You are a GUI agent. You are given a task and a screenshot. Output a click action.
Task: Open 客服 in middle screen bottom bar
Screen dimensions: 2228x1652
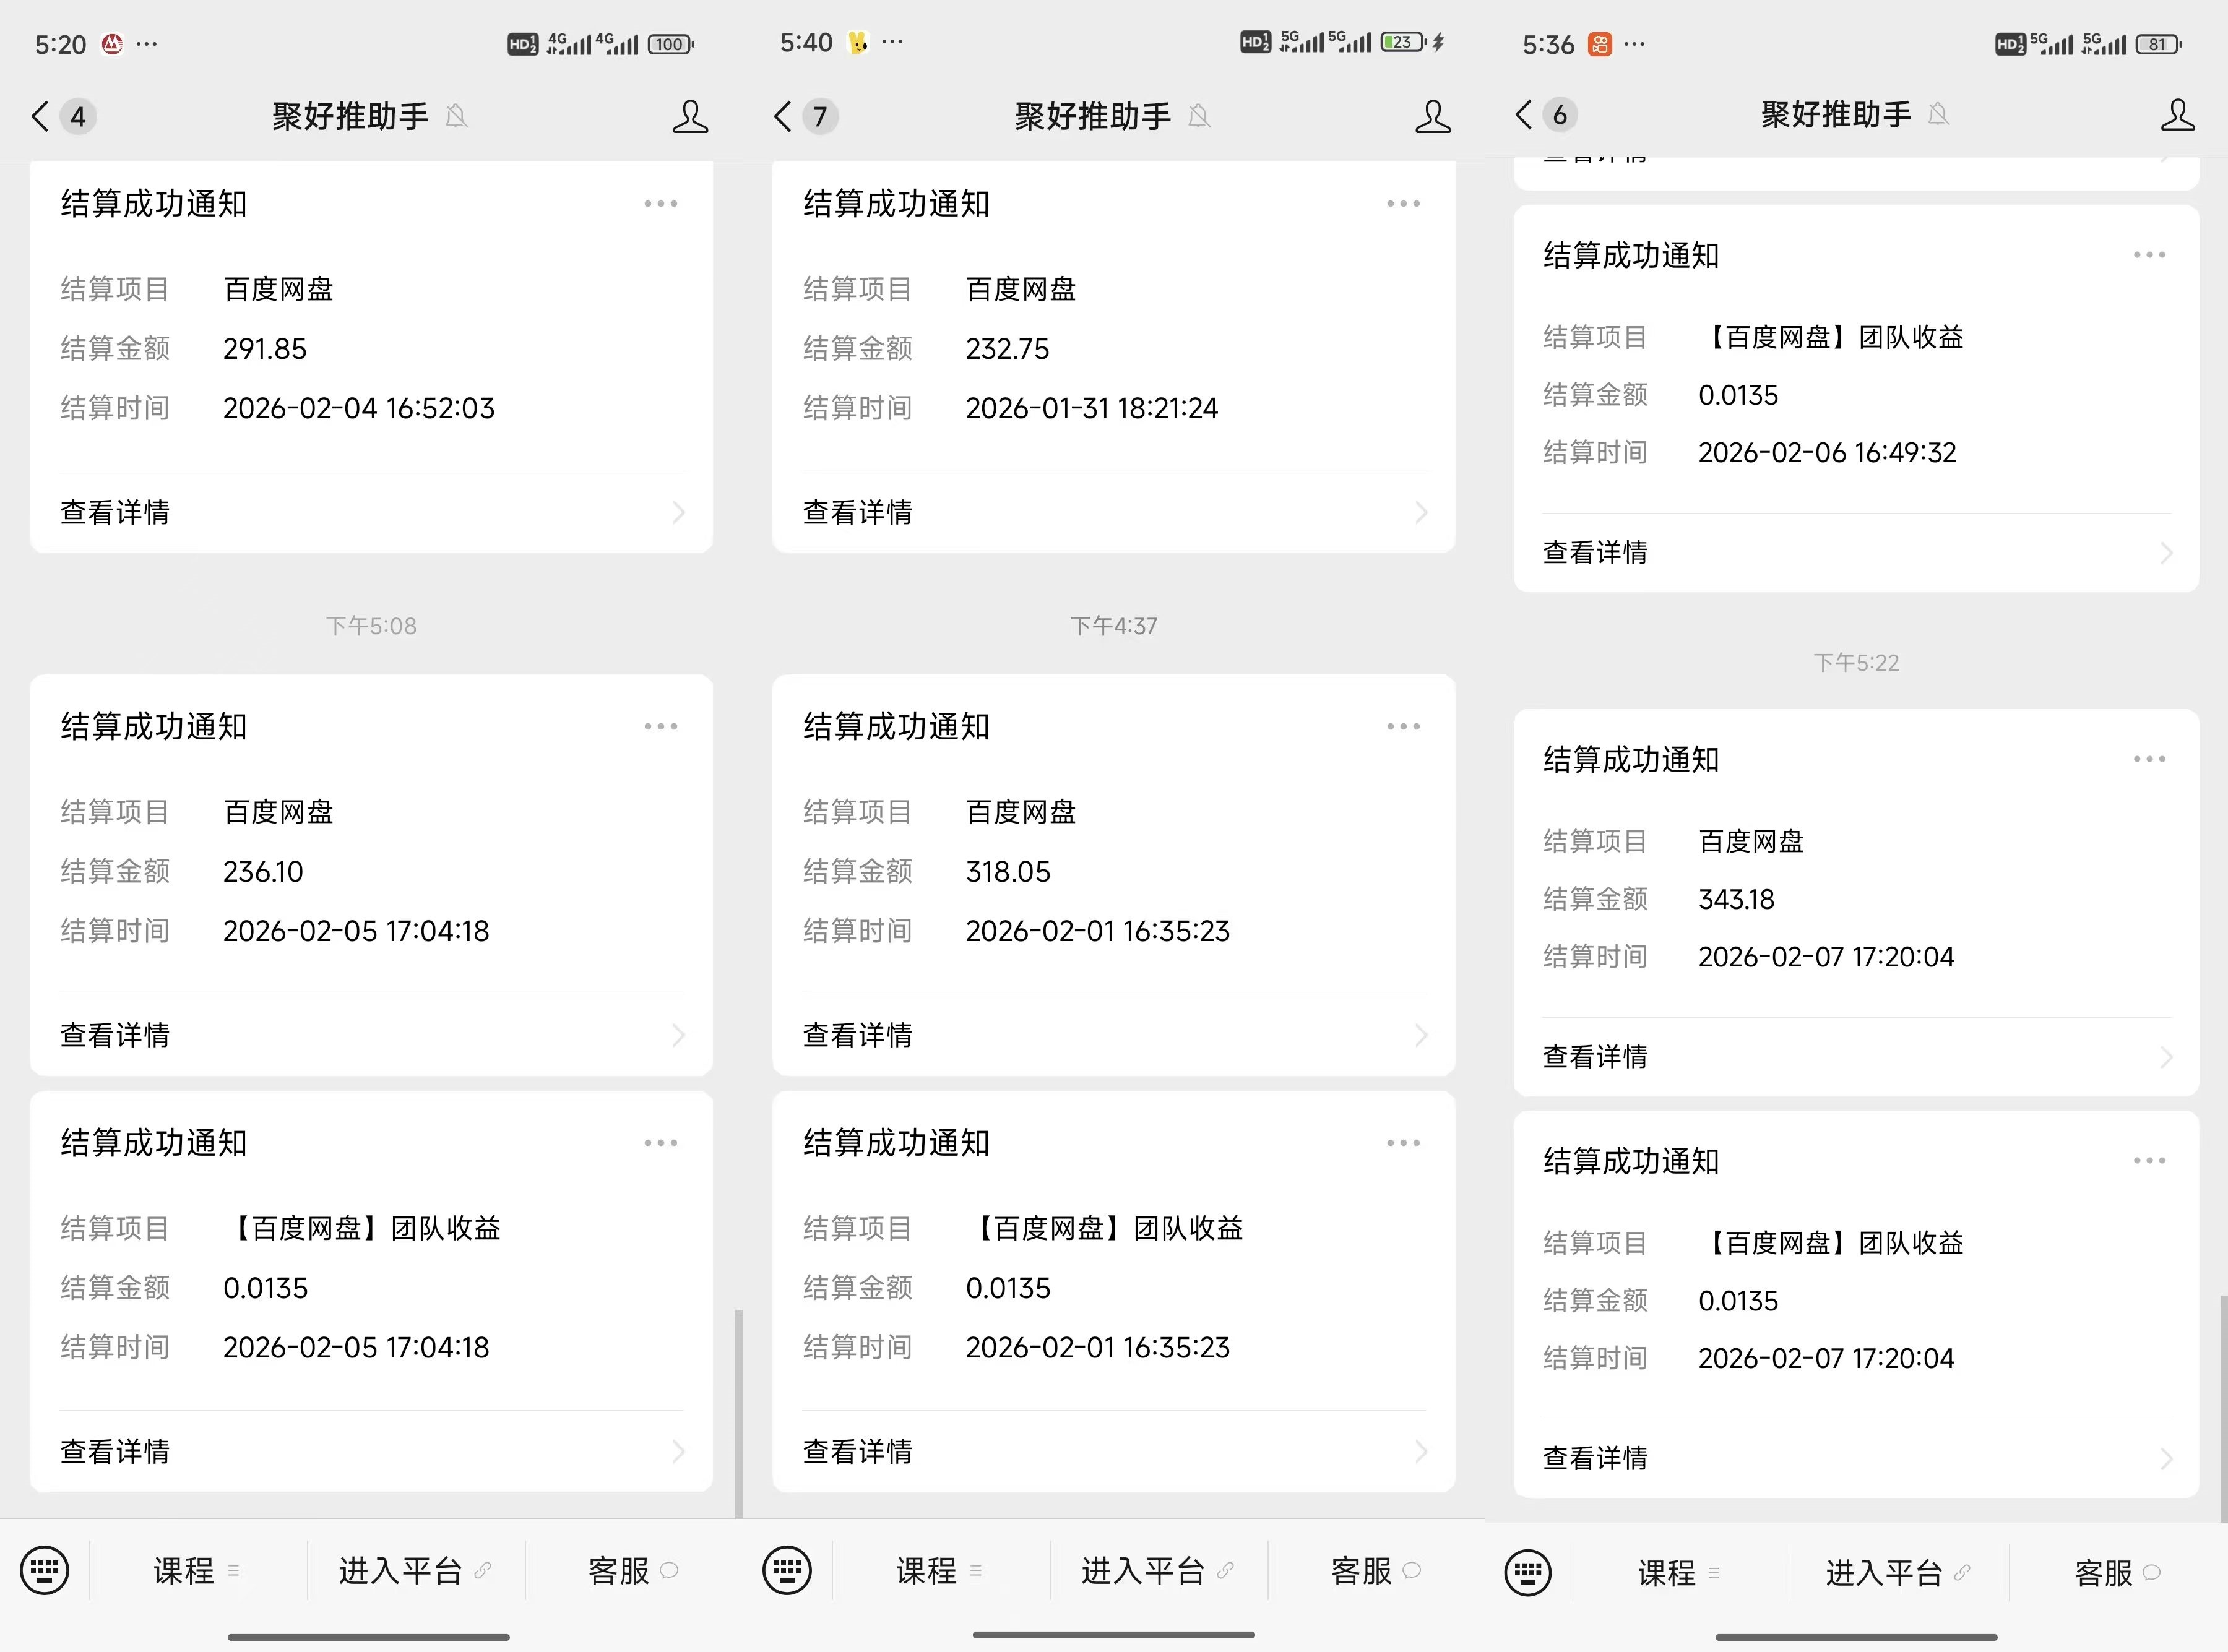[x=1375, y=1570]
